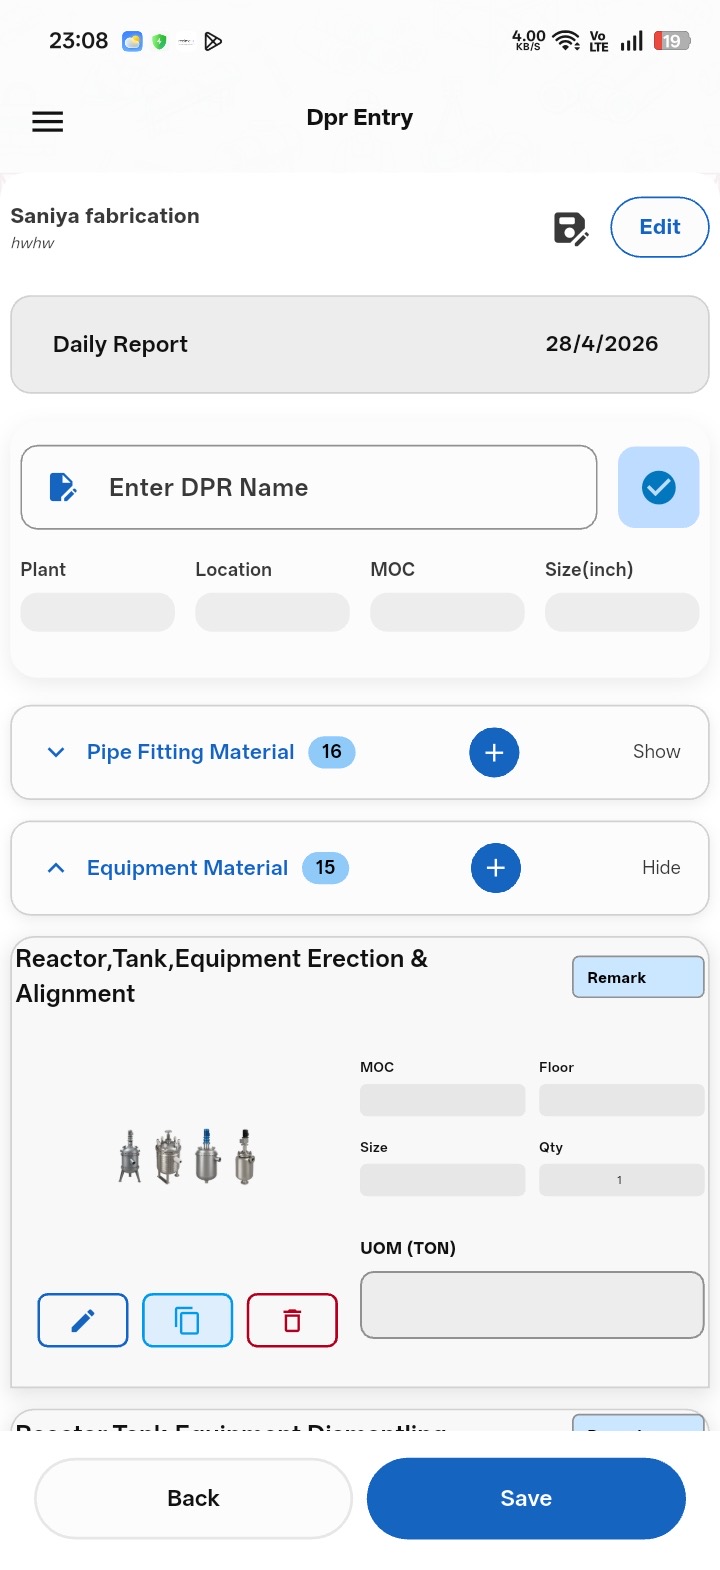Click the Edit button for Saniya fabrication
Image resolution: width=720 pixels, height=1570 pixels.
pyautogui.click(x=660, y=227)
